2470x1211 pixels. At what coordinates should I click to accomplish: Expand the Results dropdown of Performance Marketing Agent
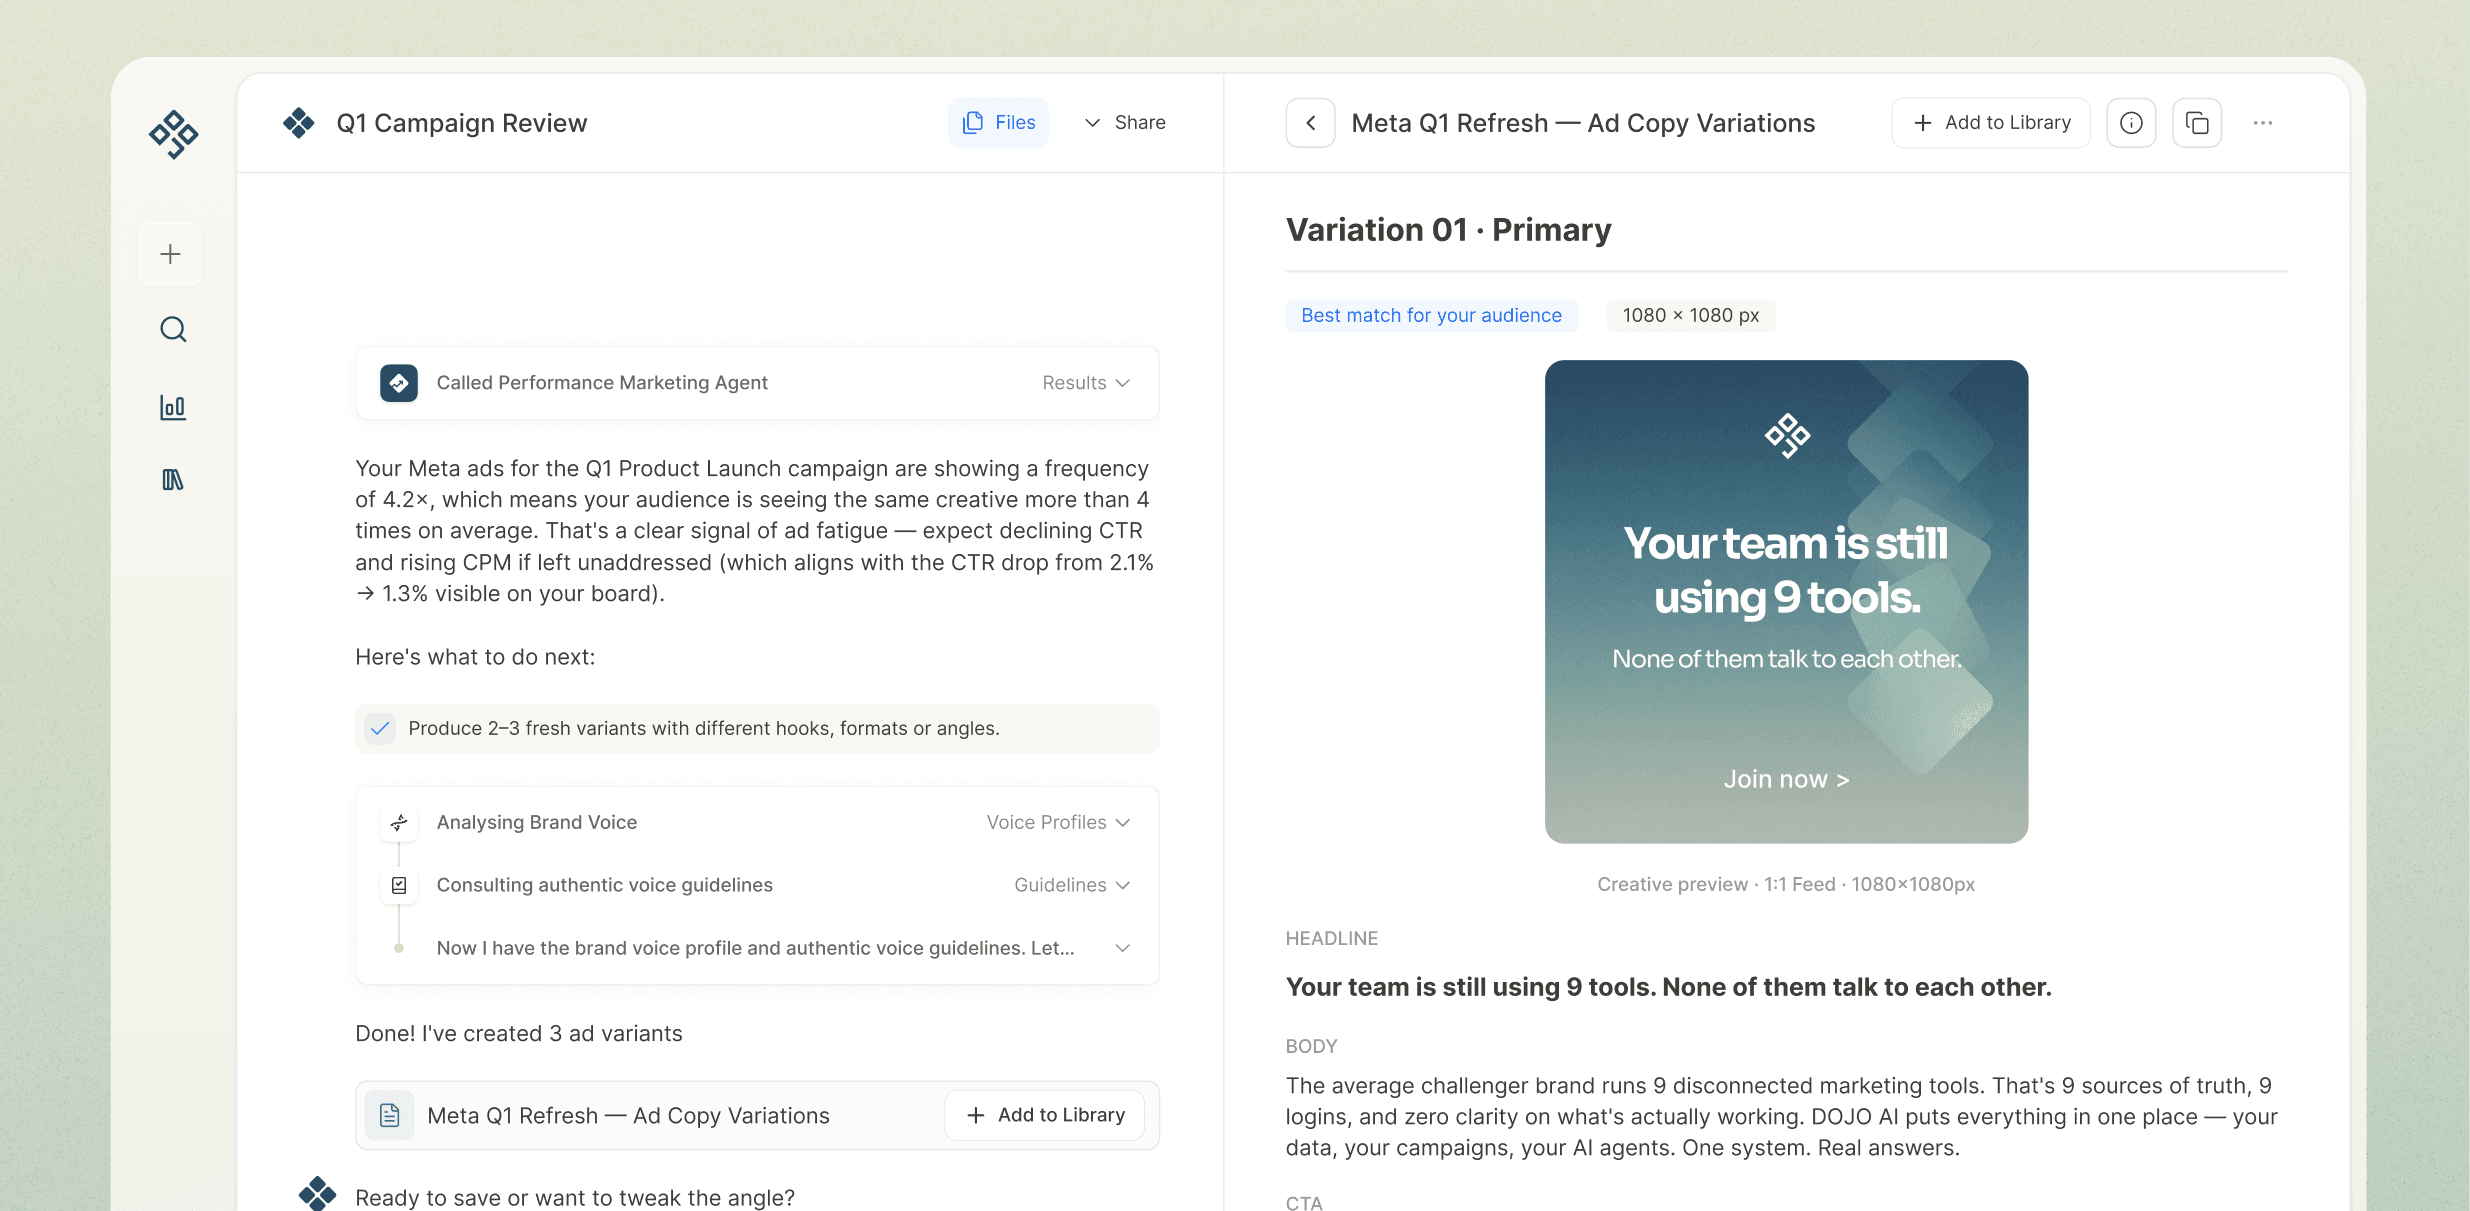click(x=1086, y=383)
